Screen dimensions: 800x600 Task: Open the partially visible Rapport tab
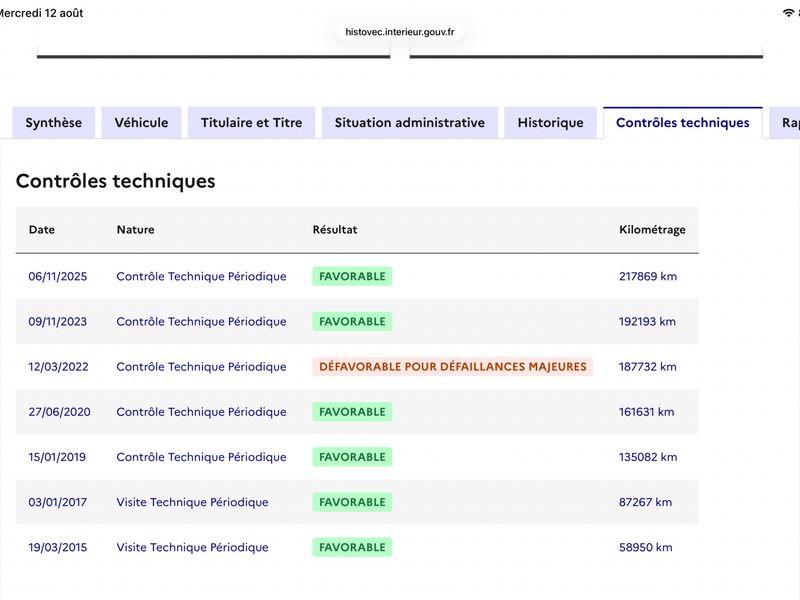click(786, 122)
